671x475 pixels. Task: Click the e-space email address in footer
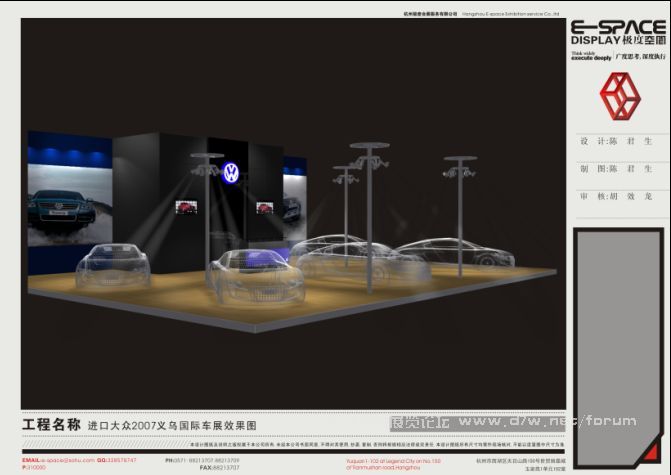(x=58, y=460)
